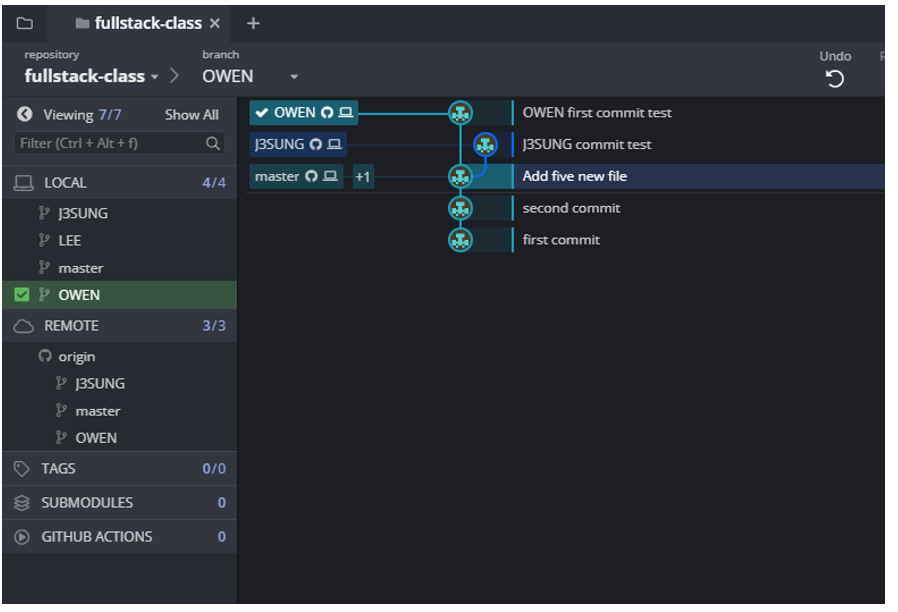
Task: Collapse the REMOTE section
Action: [x=119, y=326]
